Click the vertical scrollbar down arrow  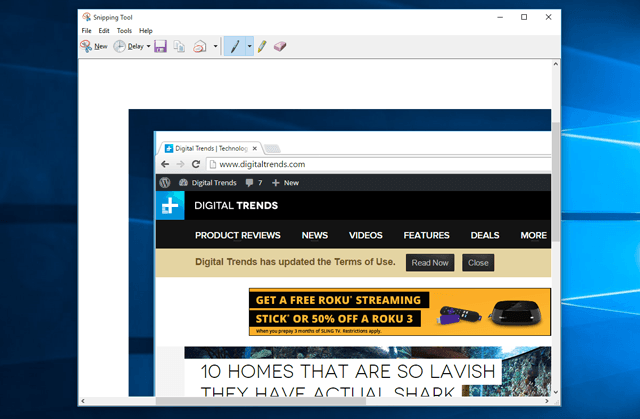coord(556,392)
